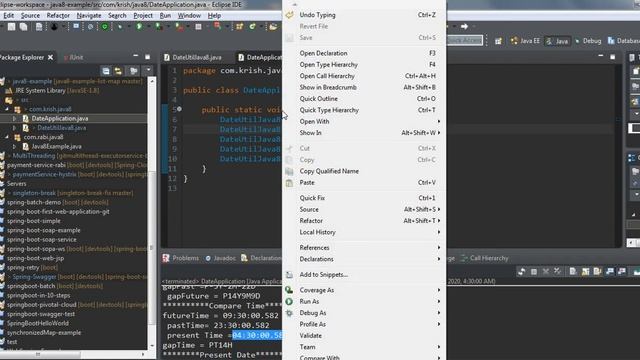Choose Undo Typing from context menu
The height and width of the screenshot is (360, 640).
click(364, 15)
